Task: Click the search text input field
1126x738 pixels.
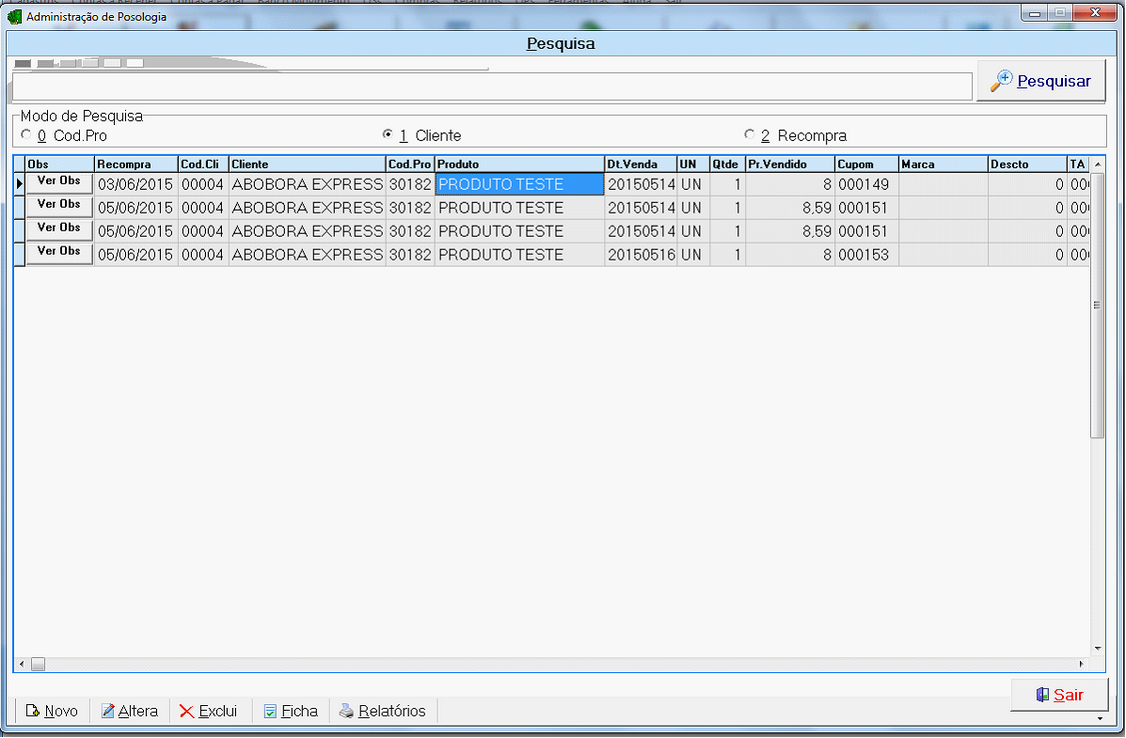Action: pos(491,87)
